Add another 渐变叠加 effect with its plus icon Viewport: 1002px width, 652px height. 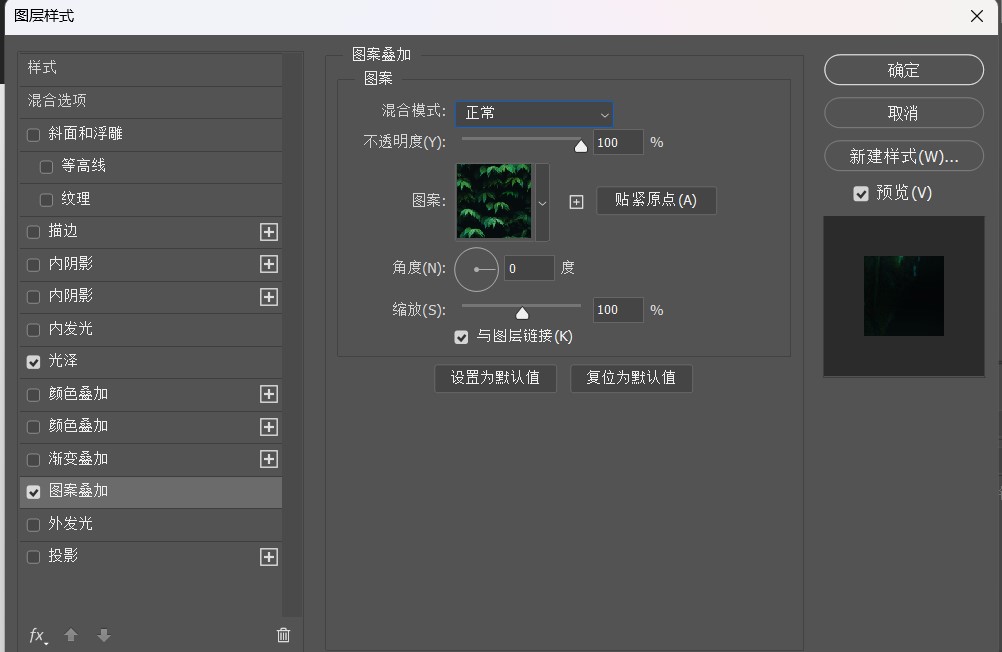tap(268, 459)
